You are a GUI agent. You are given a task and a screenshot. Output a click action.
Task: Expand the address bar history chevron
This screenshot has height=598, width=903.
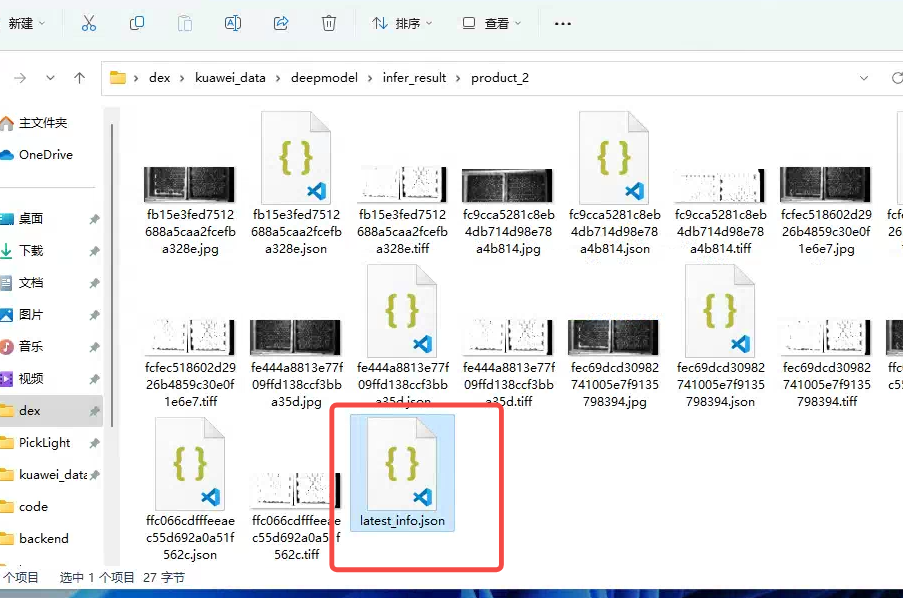click(x=865, y=78)
